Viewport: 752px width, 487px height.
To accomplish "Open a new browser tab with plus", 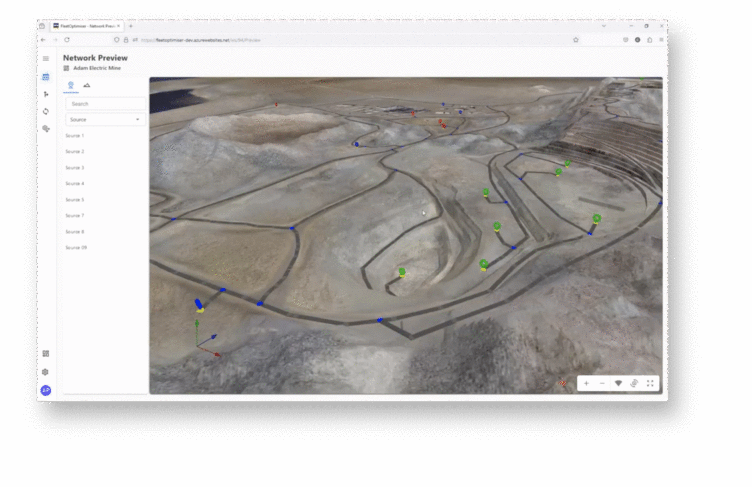I will point(130,26).
